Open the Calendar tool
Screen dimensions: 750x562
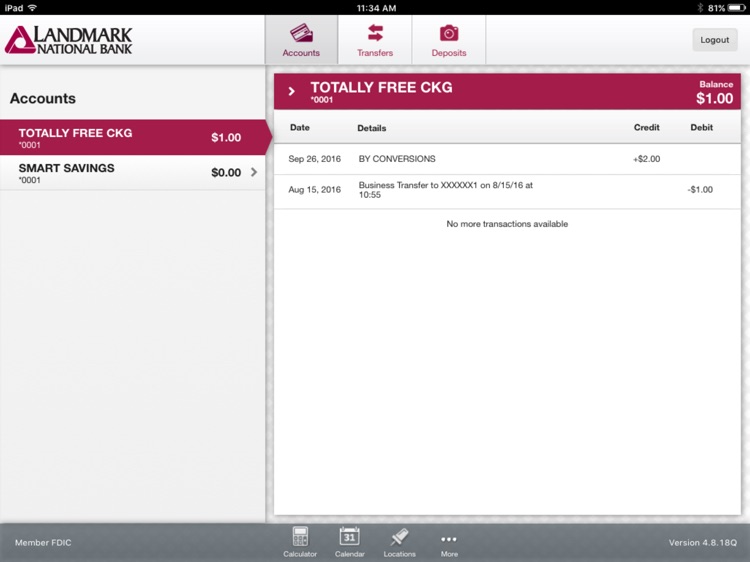point(350,542)
